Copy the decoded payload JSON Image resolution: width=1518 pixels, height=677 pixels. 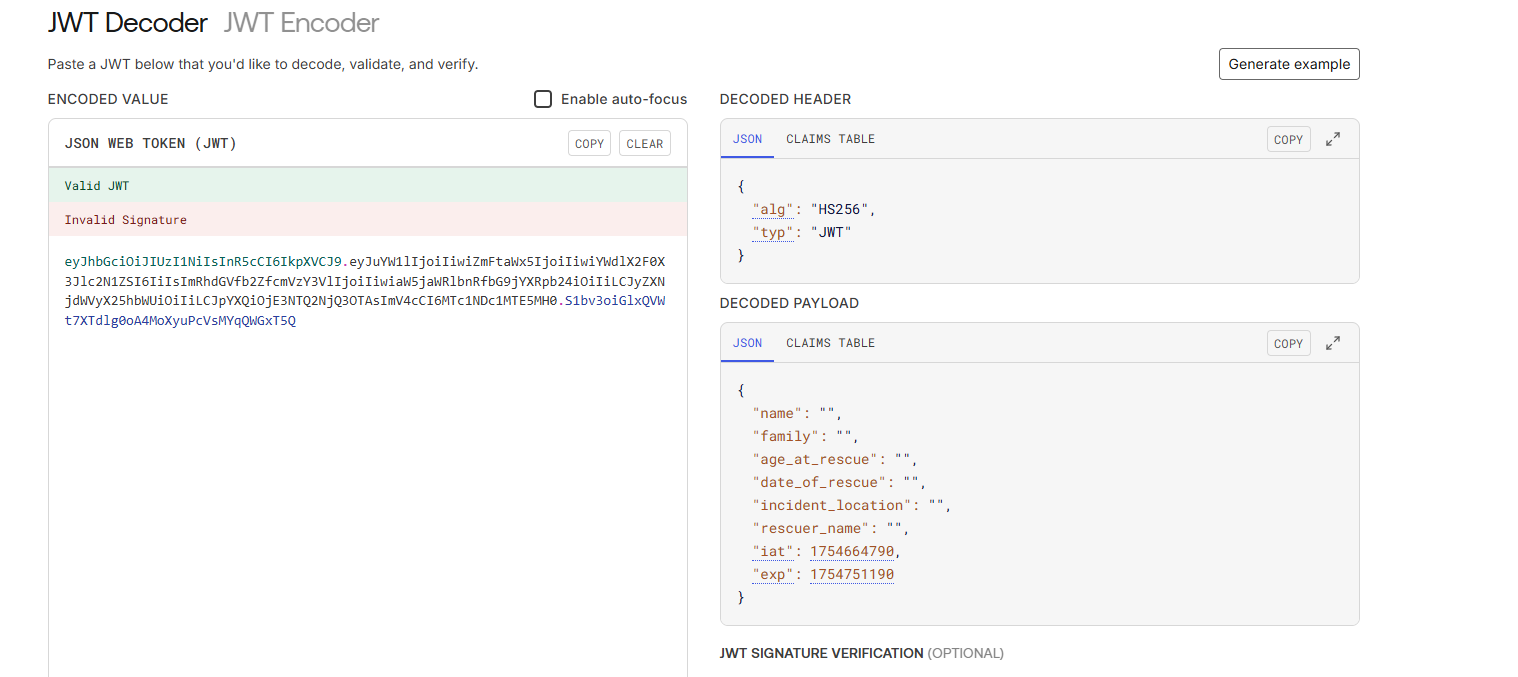1288,343
